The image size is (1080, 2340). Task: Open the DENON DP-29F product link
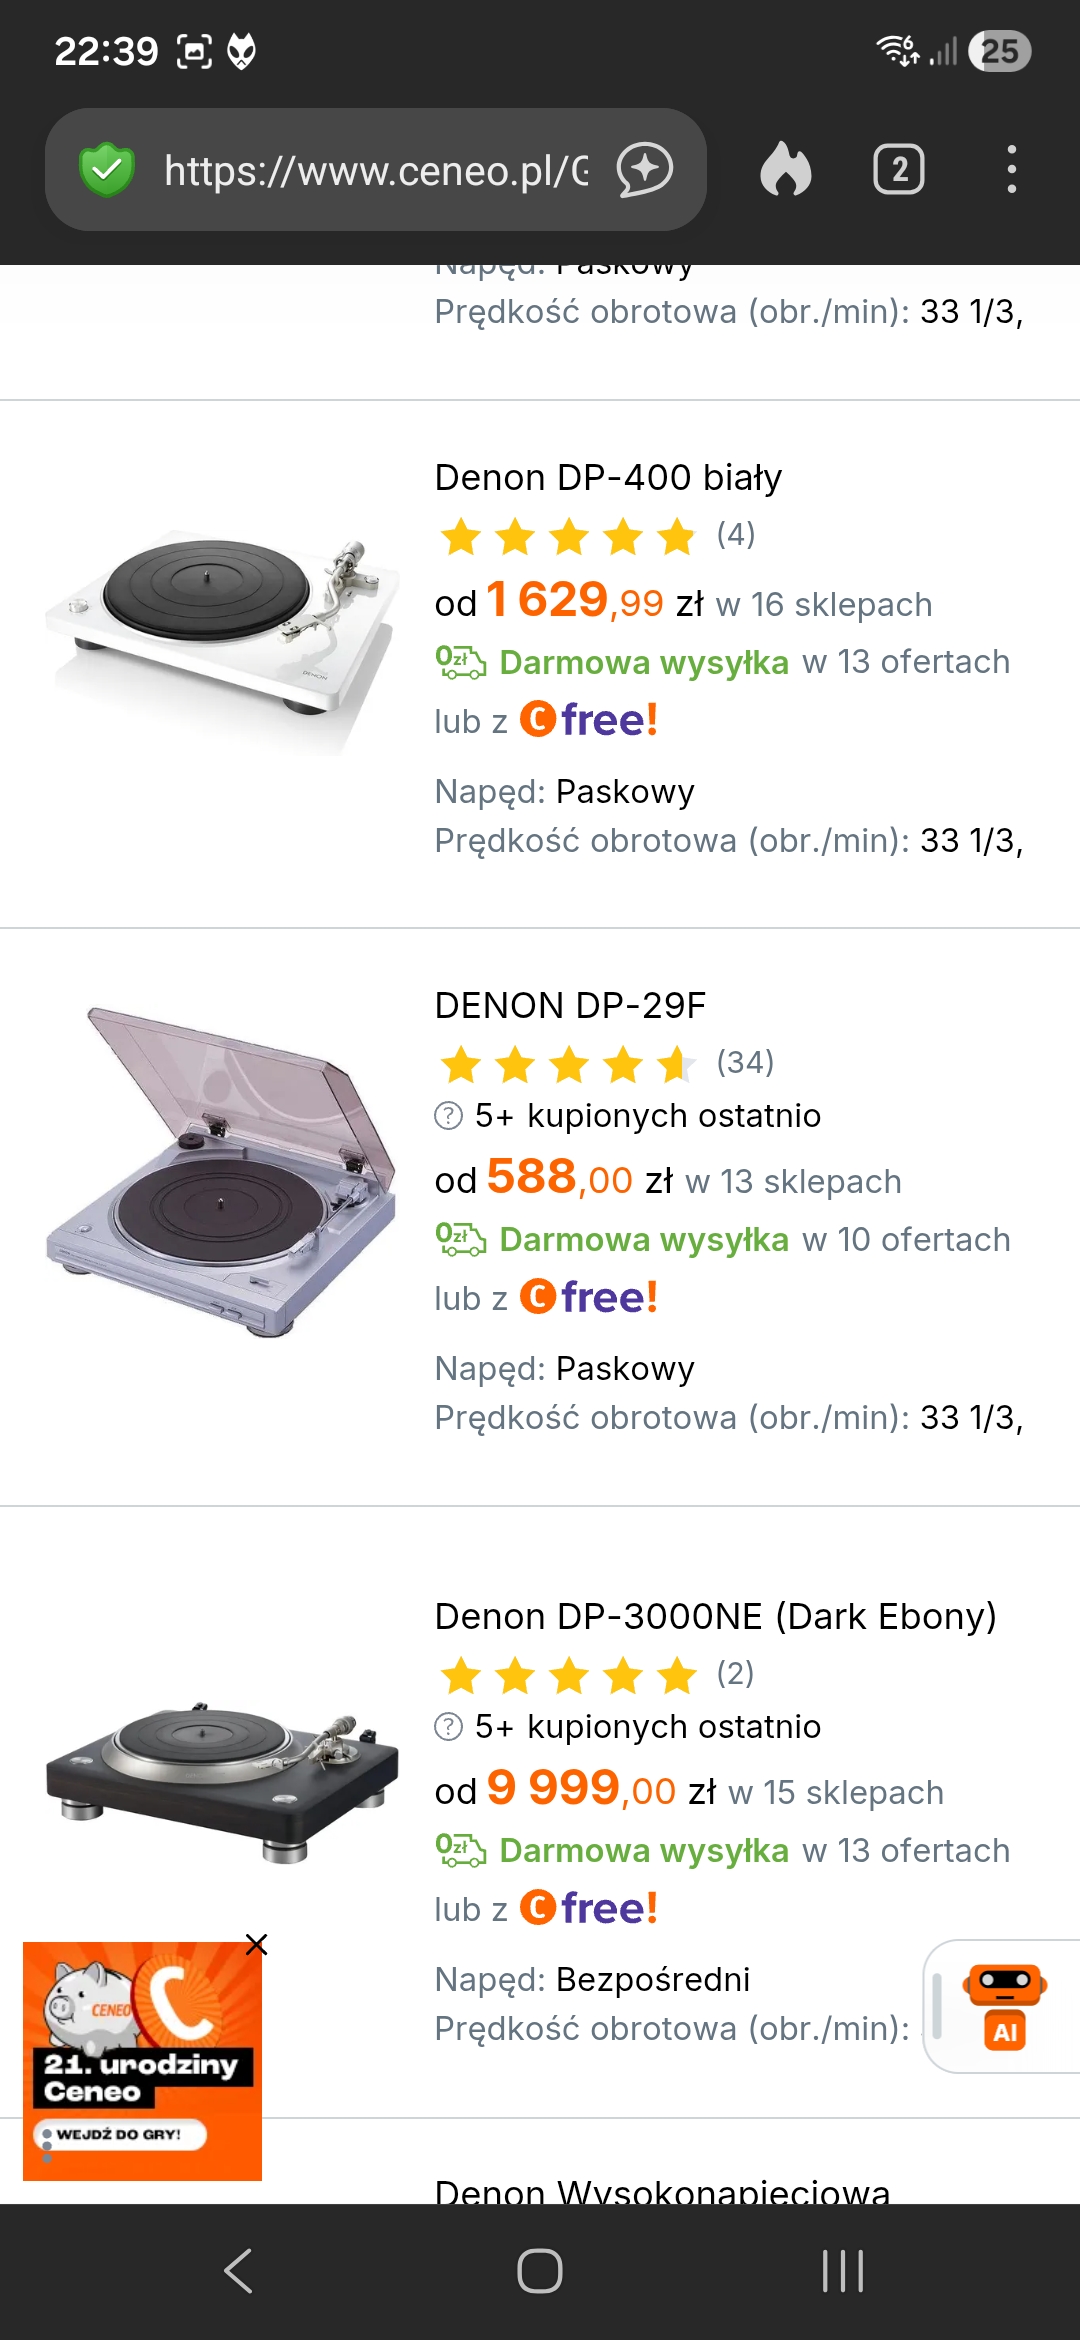(x=570, y=1006)
